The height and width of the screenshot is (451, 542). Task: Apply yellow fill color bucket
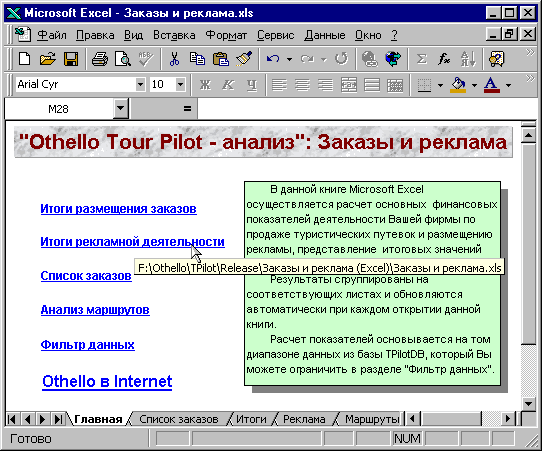458,85
